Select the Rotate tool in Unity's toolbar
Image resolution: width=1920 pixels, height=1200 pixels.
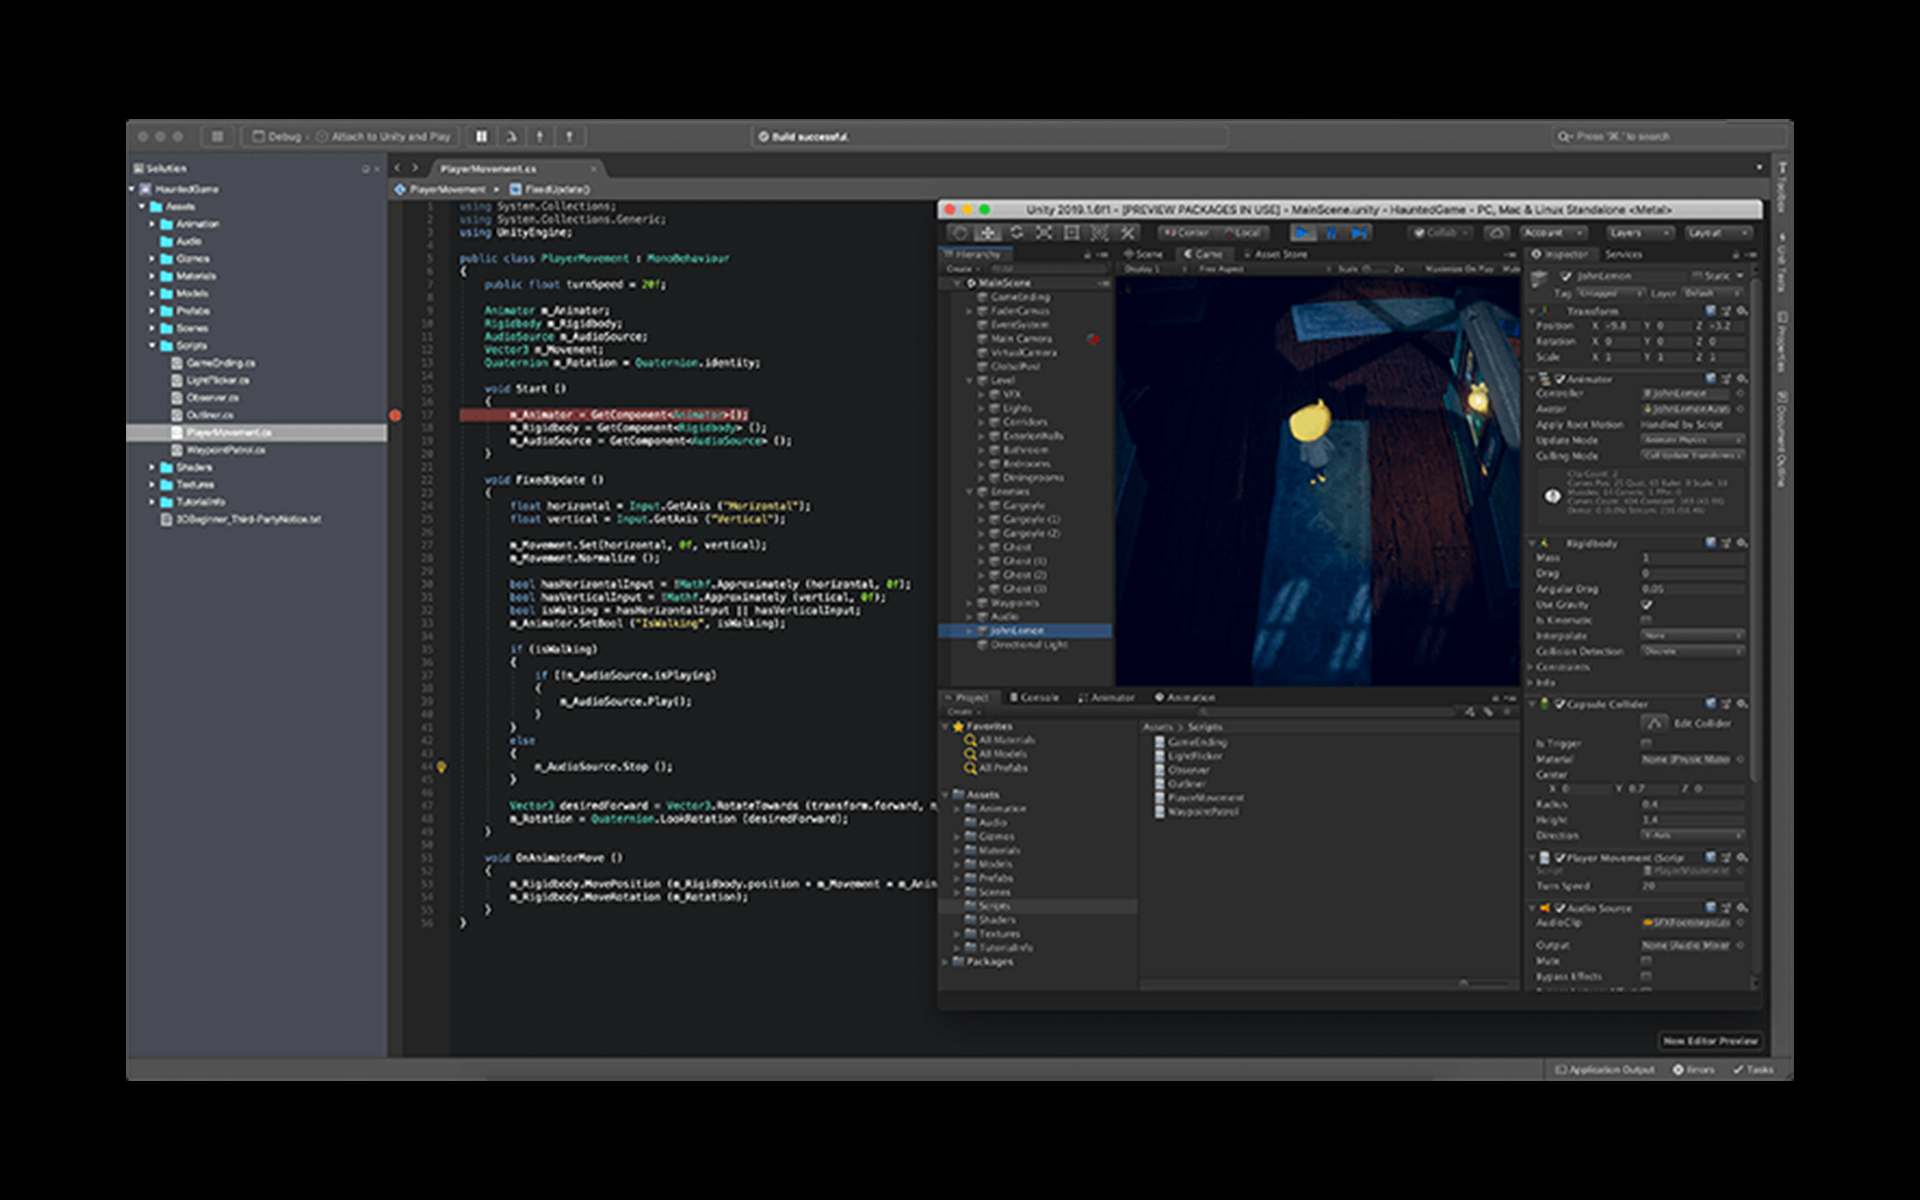coord(1016,232)
